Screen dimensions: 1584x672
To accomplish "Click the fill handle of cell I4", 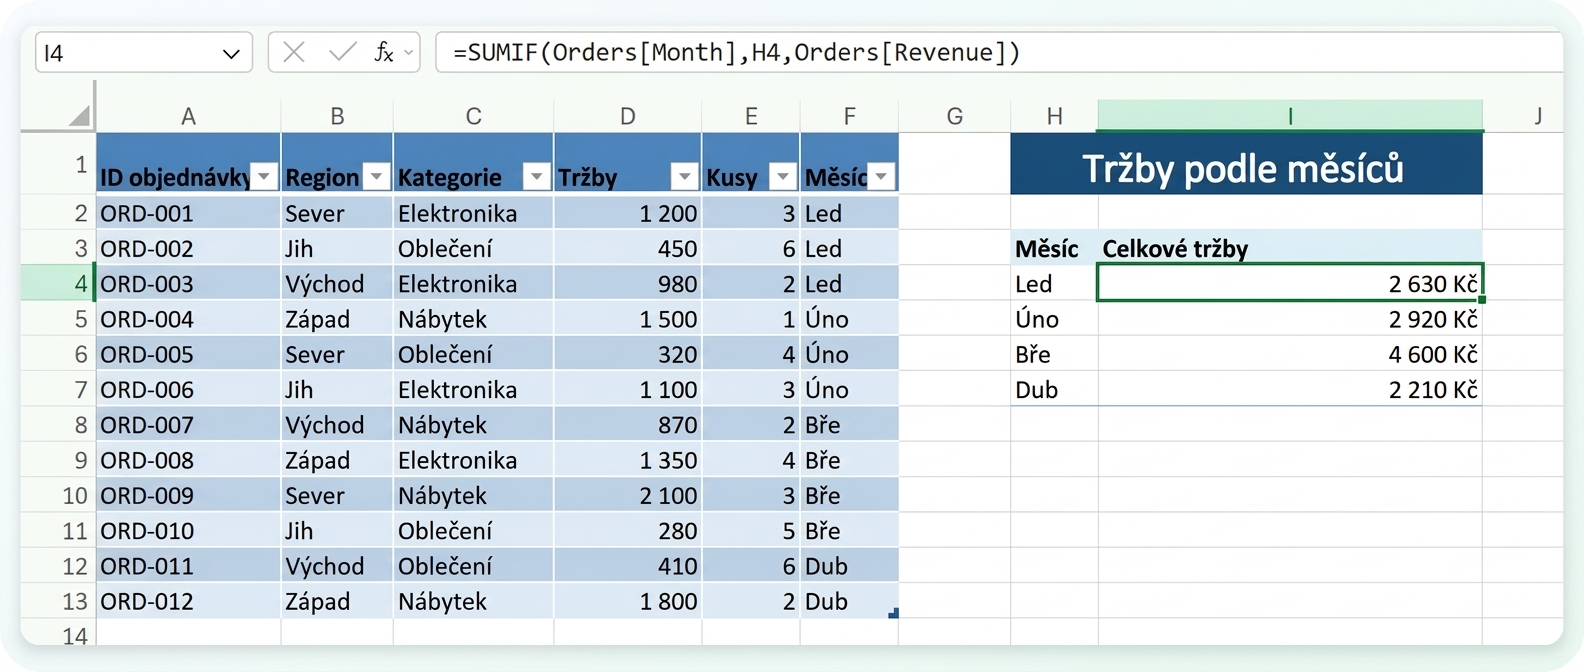I will [x=1481, y=299].
